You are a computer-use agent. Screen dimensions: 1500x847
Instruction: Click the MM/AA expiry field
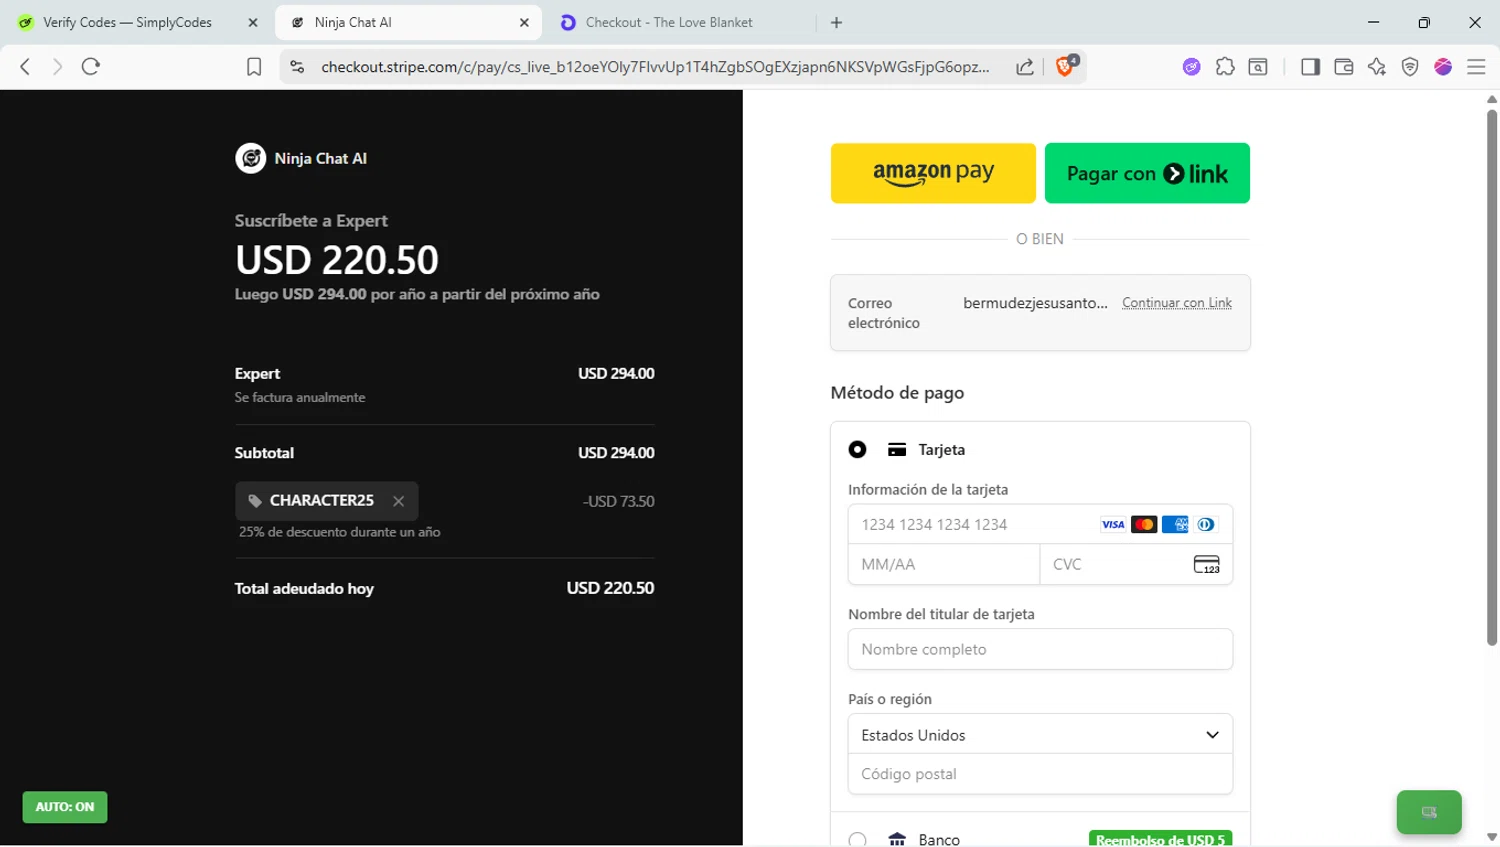click(x=944, y=564)
